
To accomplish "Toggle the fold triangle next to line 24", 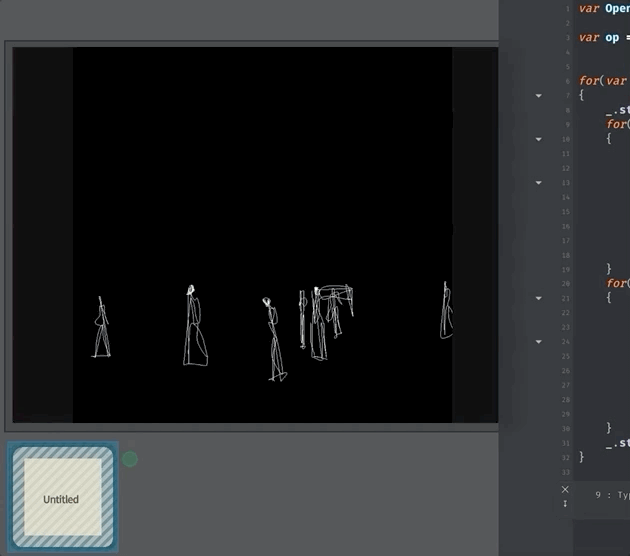I will 539,342.
